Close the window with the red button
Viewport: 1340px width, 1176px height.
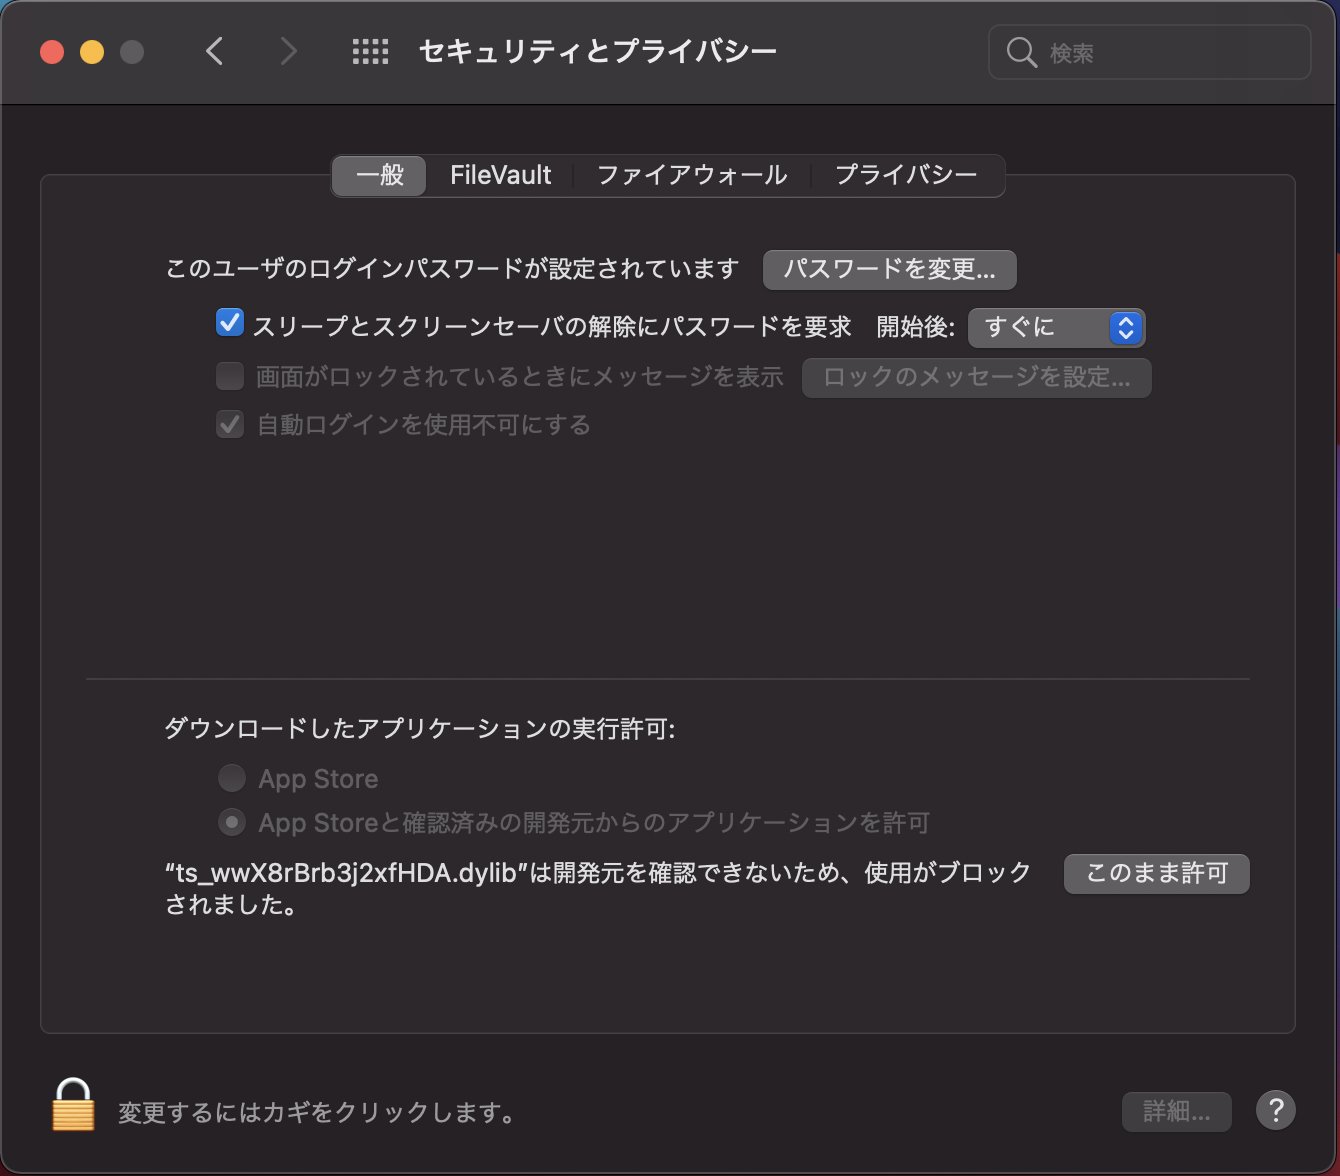52,52
